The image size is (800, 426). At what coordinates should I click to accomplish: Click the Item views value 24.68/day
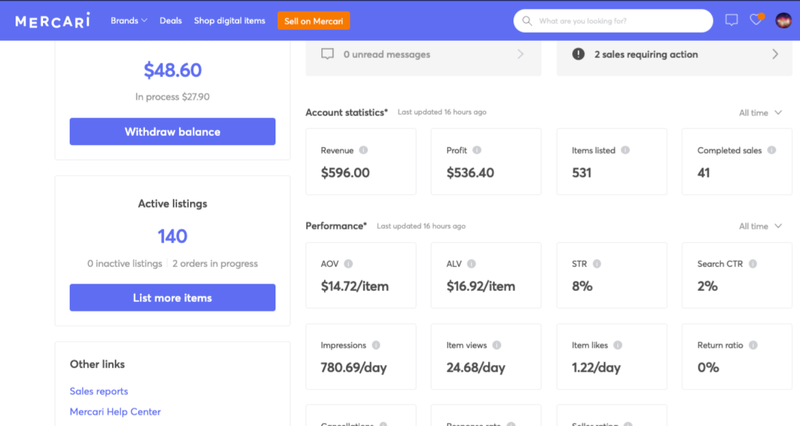pyautogui.click(x=476, y=368)
